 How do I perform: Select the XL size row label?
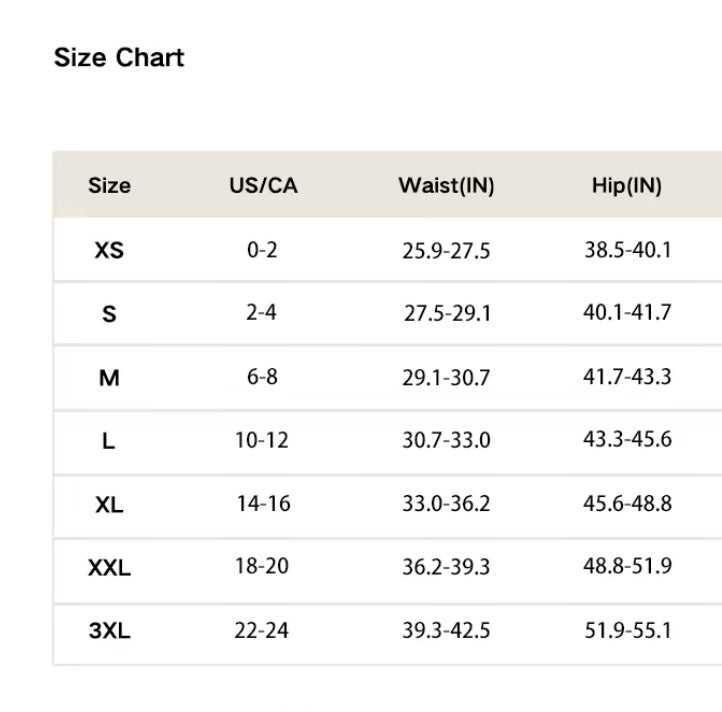(109, 505)
